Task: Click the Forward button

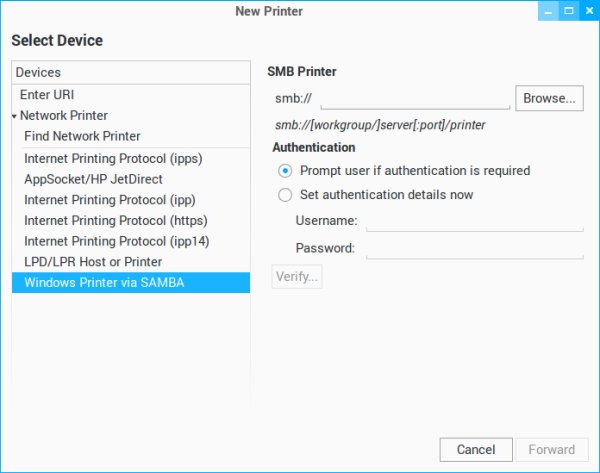Action: pyautogui.click(x=552, y=449)
